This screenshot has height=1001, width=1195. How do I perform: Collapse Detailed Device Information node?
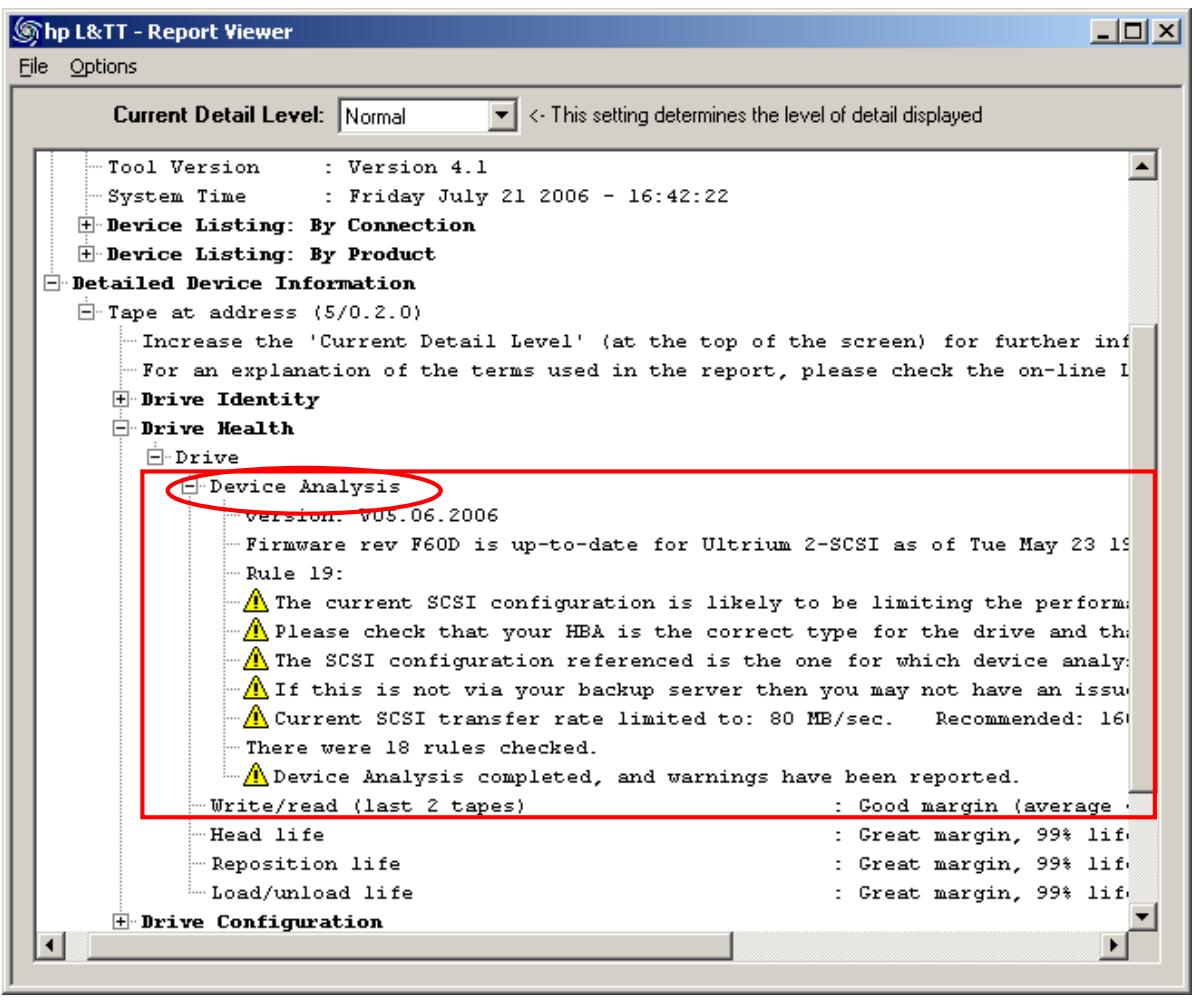click(52, 283)
